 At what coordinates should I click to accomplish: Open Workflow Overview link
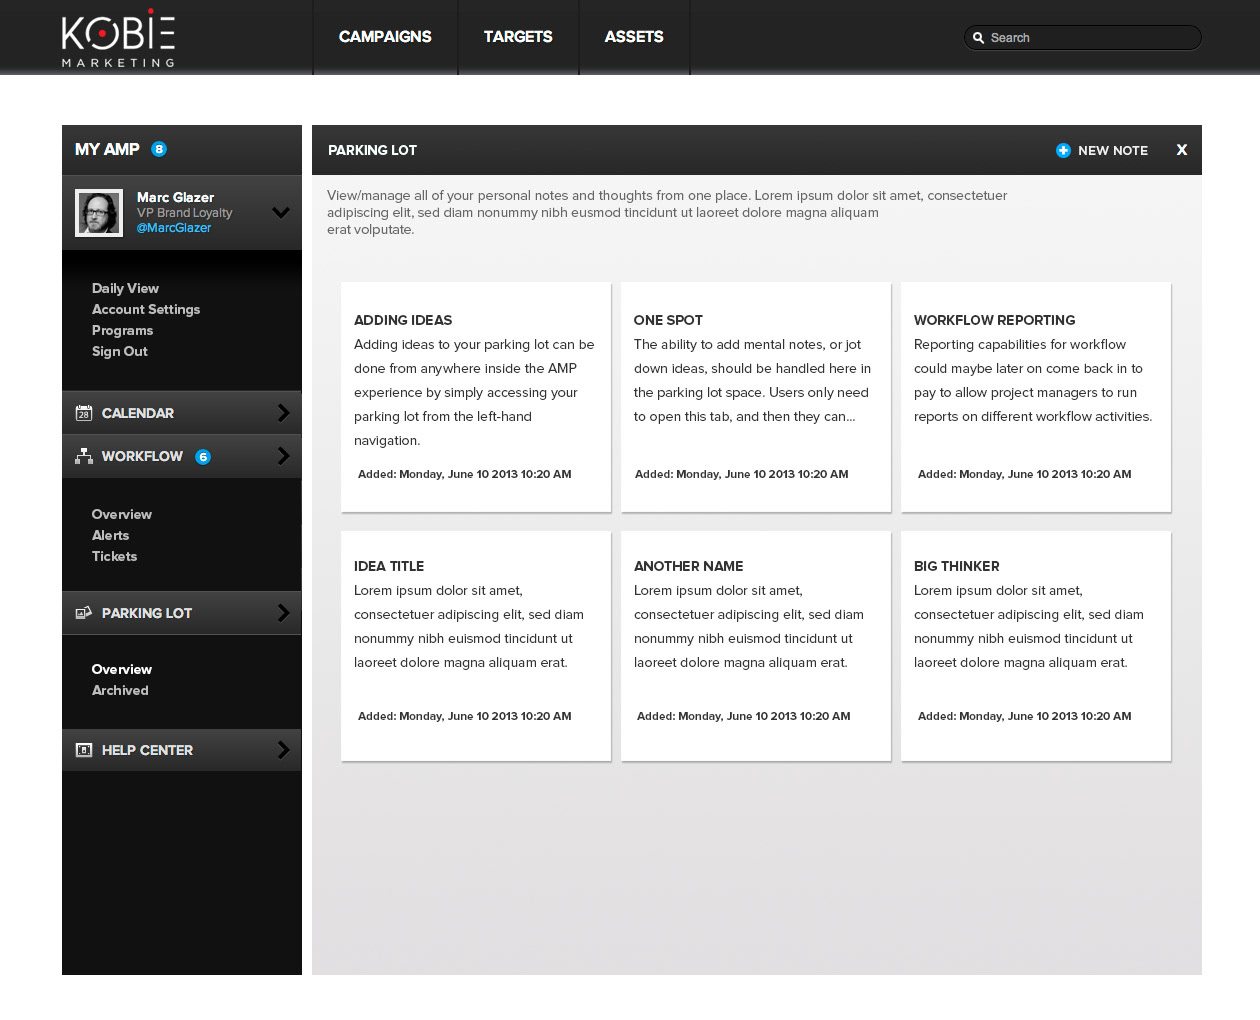[x=122, y=514]
